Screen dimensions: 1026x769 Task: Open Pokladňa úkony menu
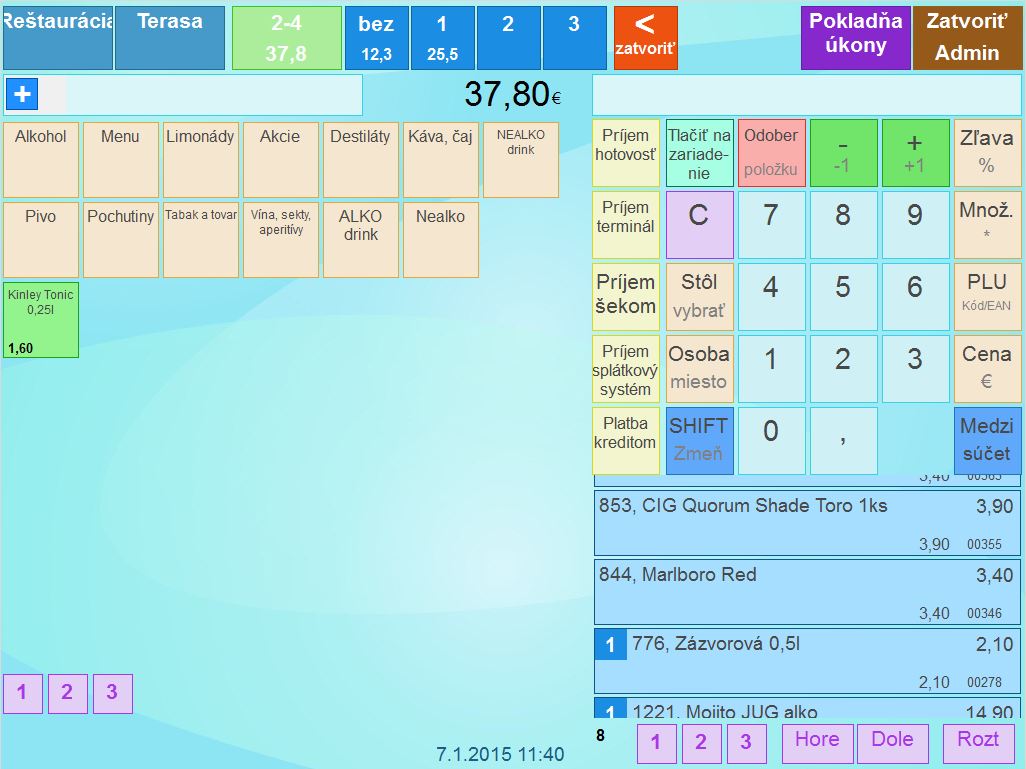click(x=855, y=38)
